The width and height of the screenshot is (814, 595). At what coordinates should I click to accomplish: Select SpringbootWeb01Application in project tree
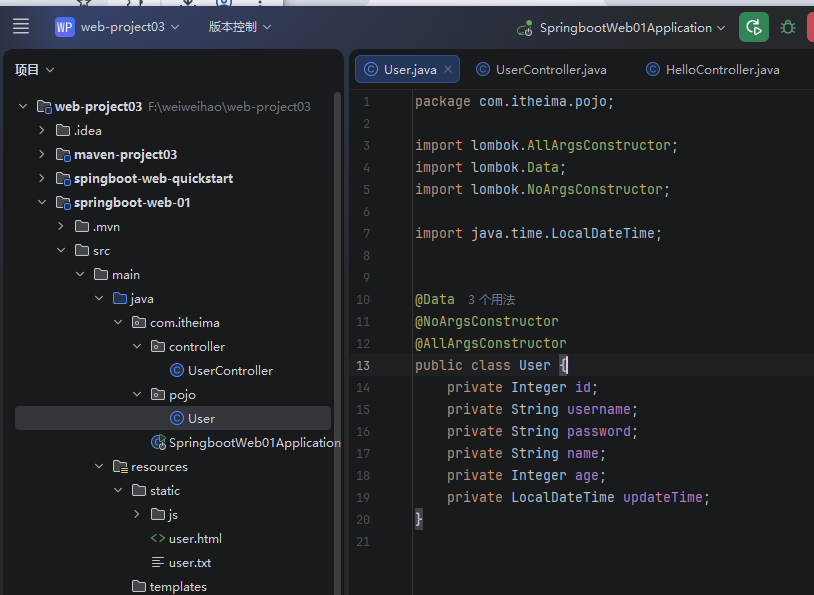[x=255, y=442]
